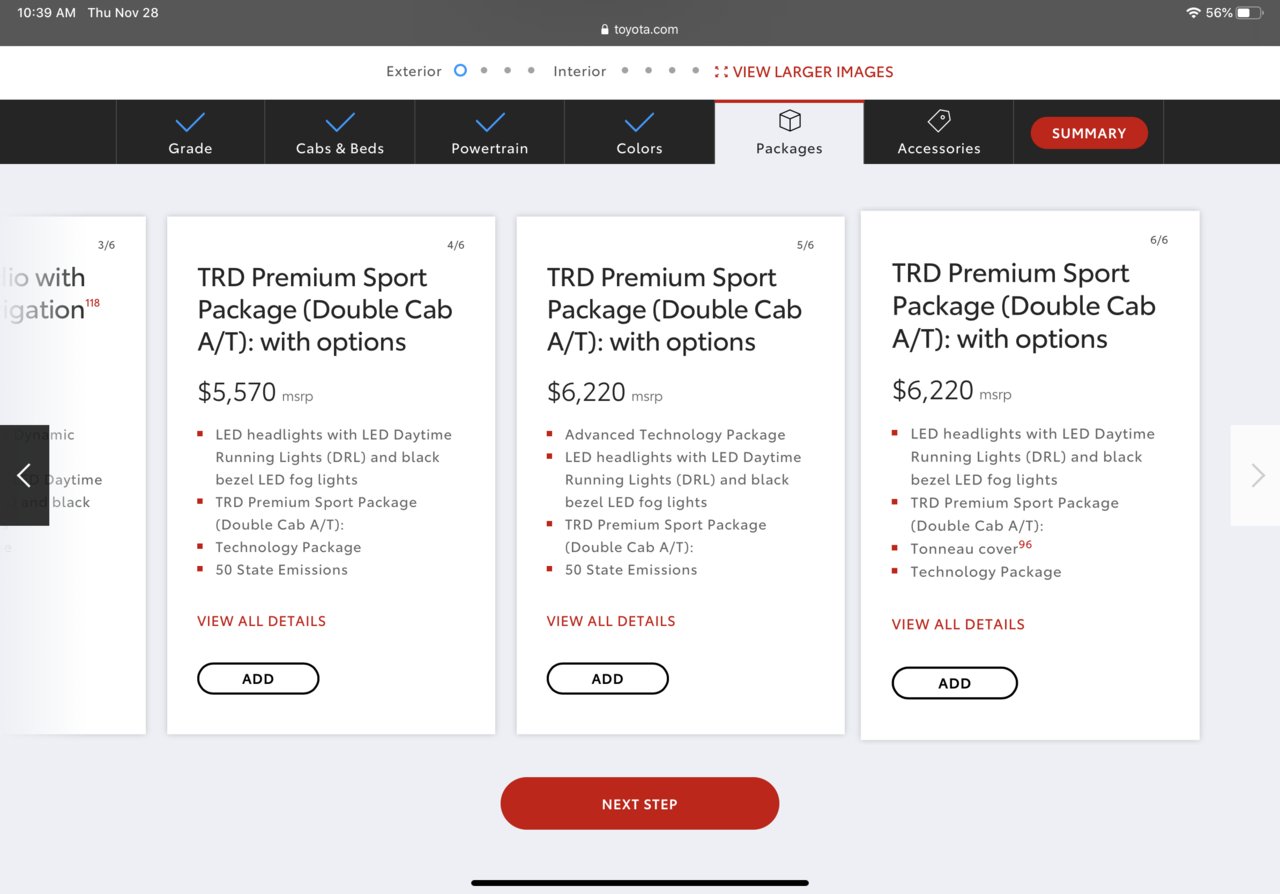This screenshot has height=894, width=1280.
Task: Click "Advanced Technology Package" bullet item
Action: [x=675, y=435]
